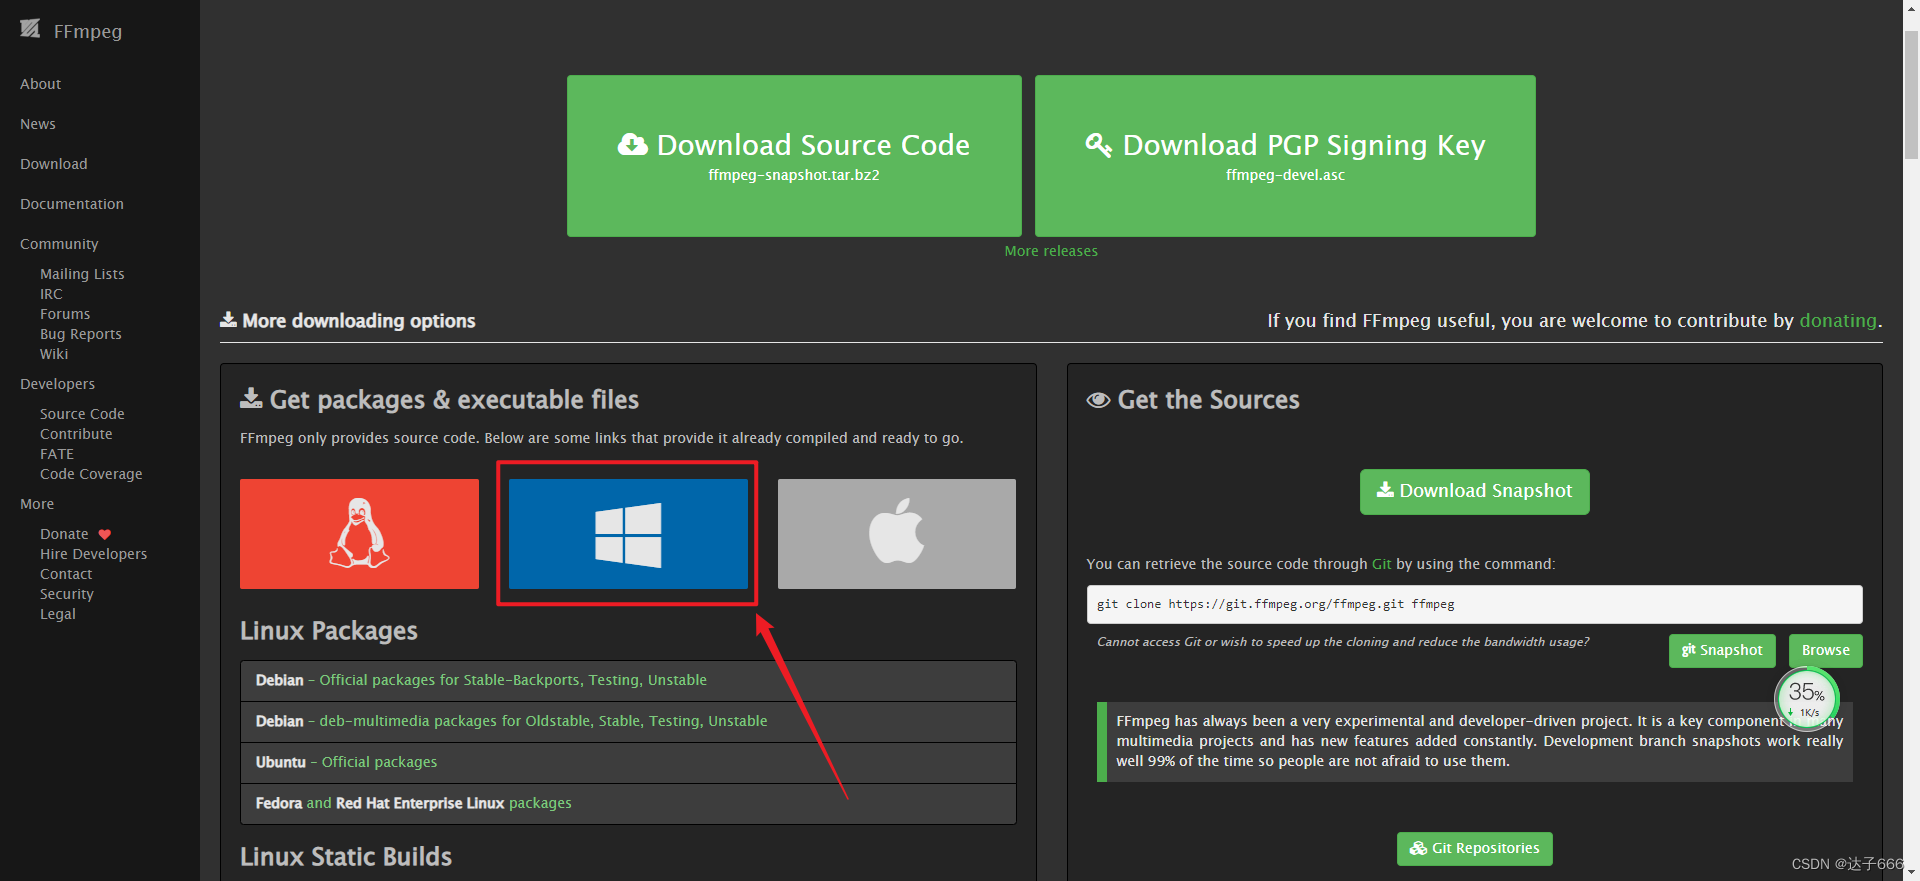Open the Windows builds tile
Screen dimensions: 1920x881
click(x=628, y=534)
